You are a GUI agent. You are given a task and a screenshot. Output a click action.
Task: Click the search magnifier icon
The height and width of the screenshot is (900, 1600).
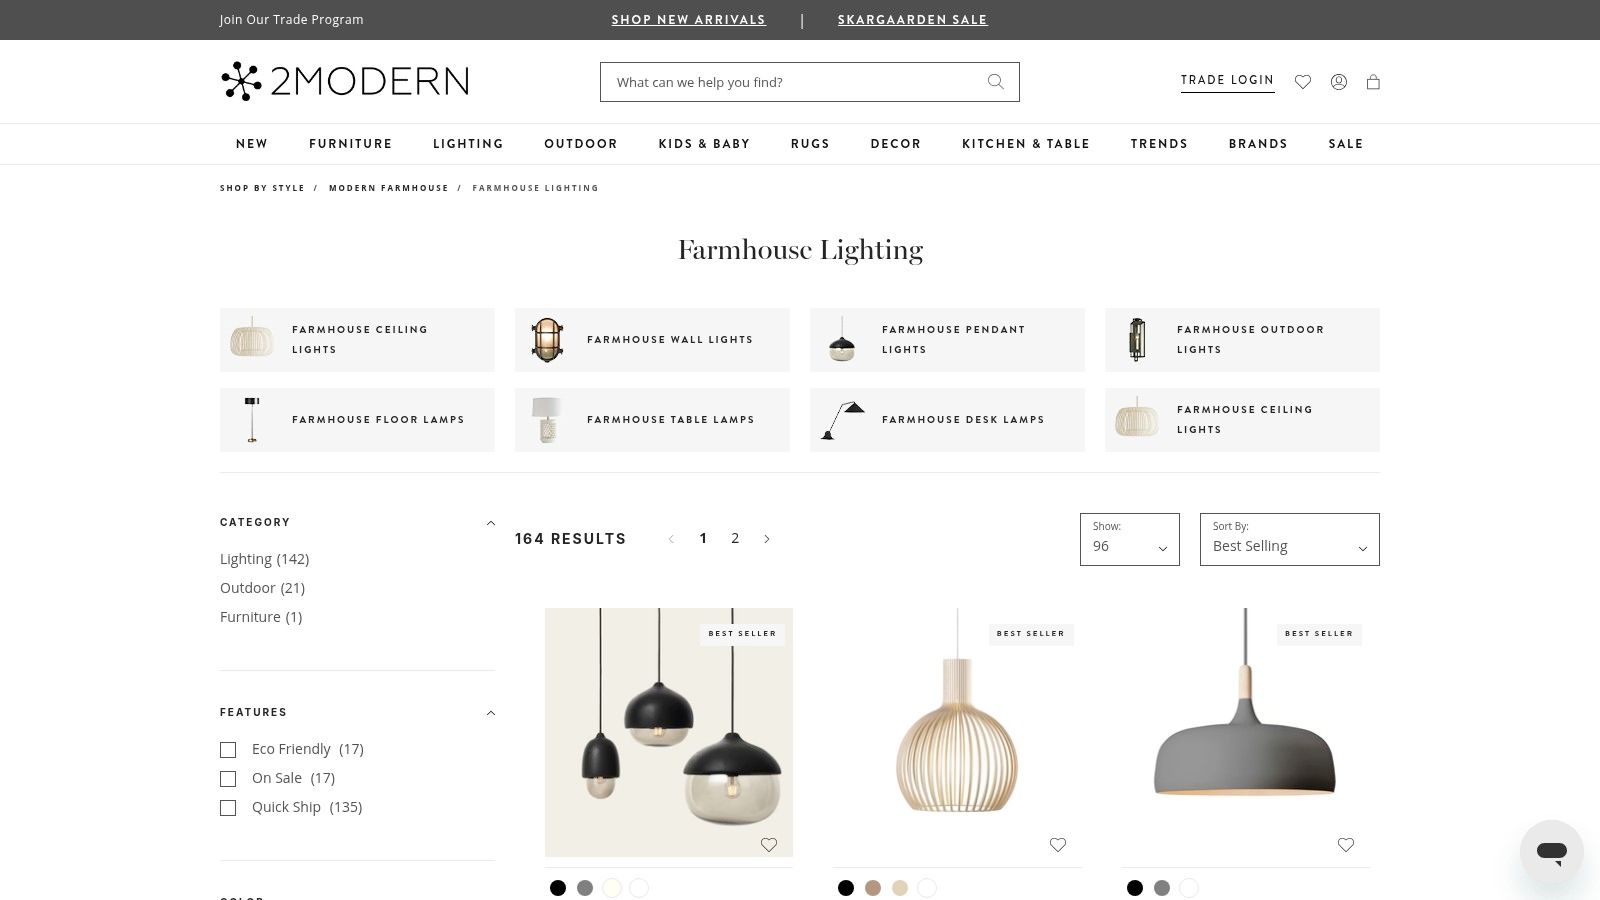995,82
